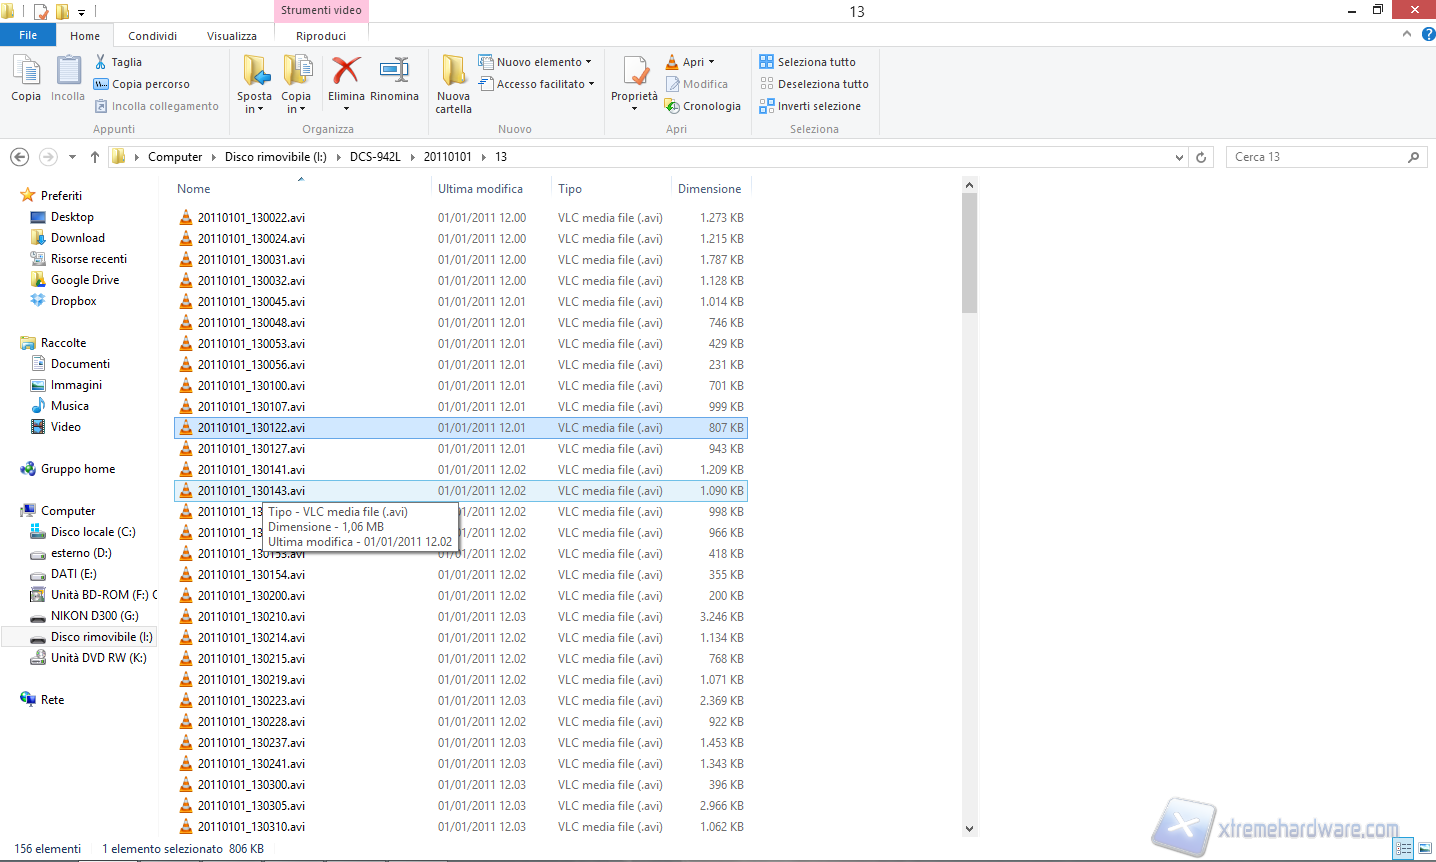Open the Condividi ribbon tab

click(x=152, y=36)
